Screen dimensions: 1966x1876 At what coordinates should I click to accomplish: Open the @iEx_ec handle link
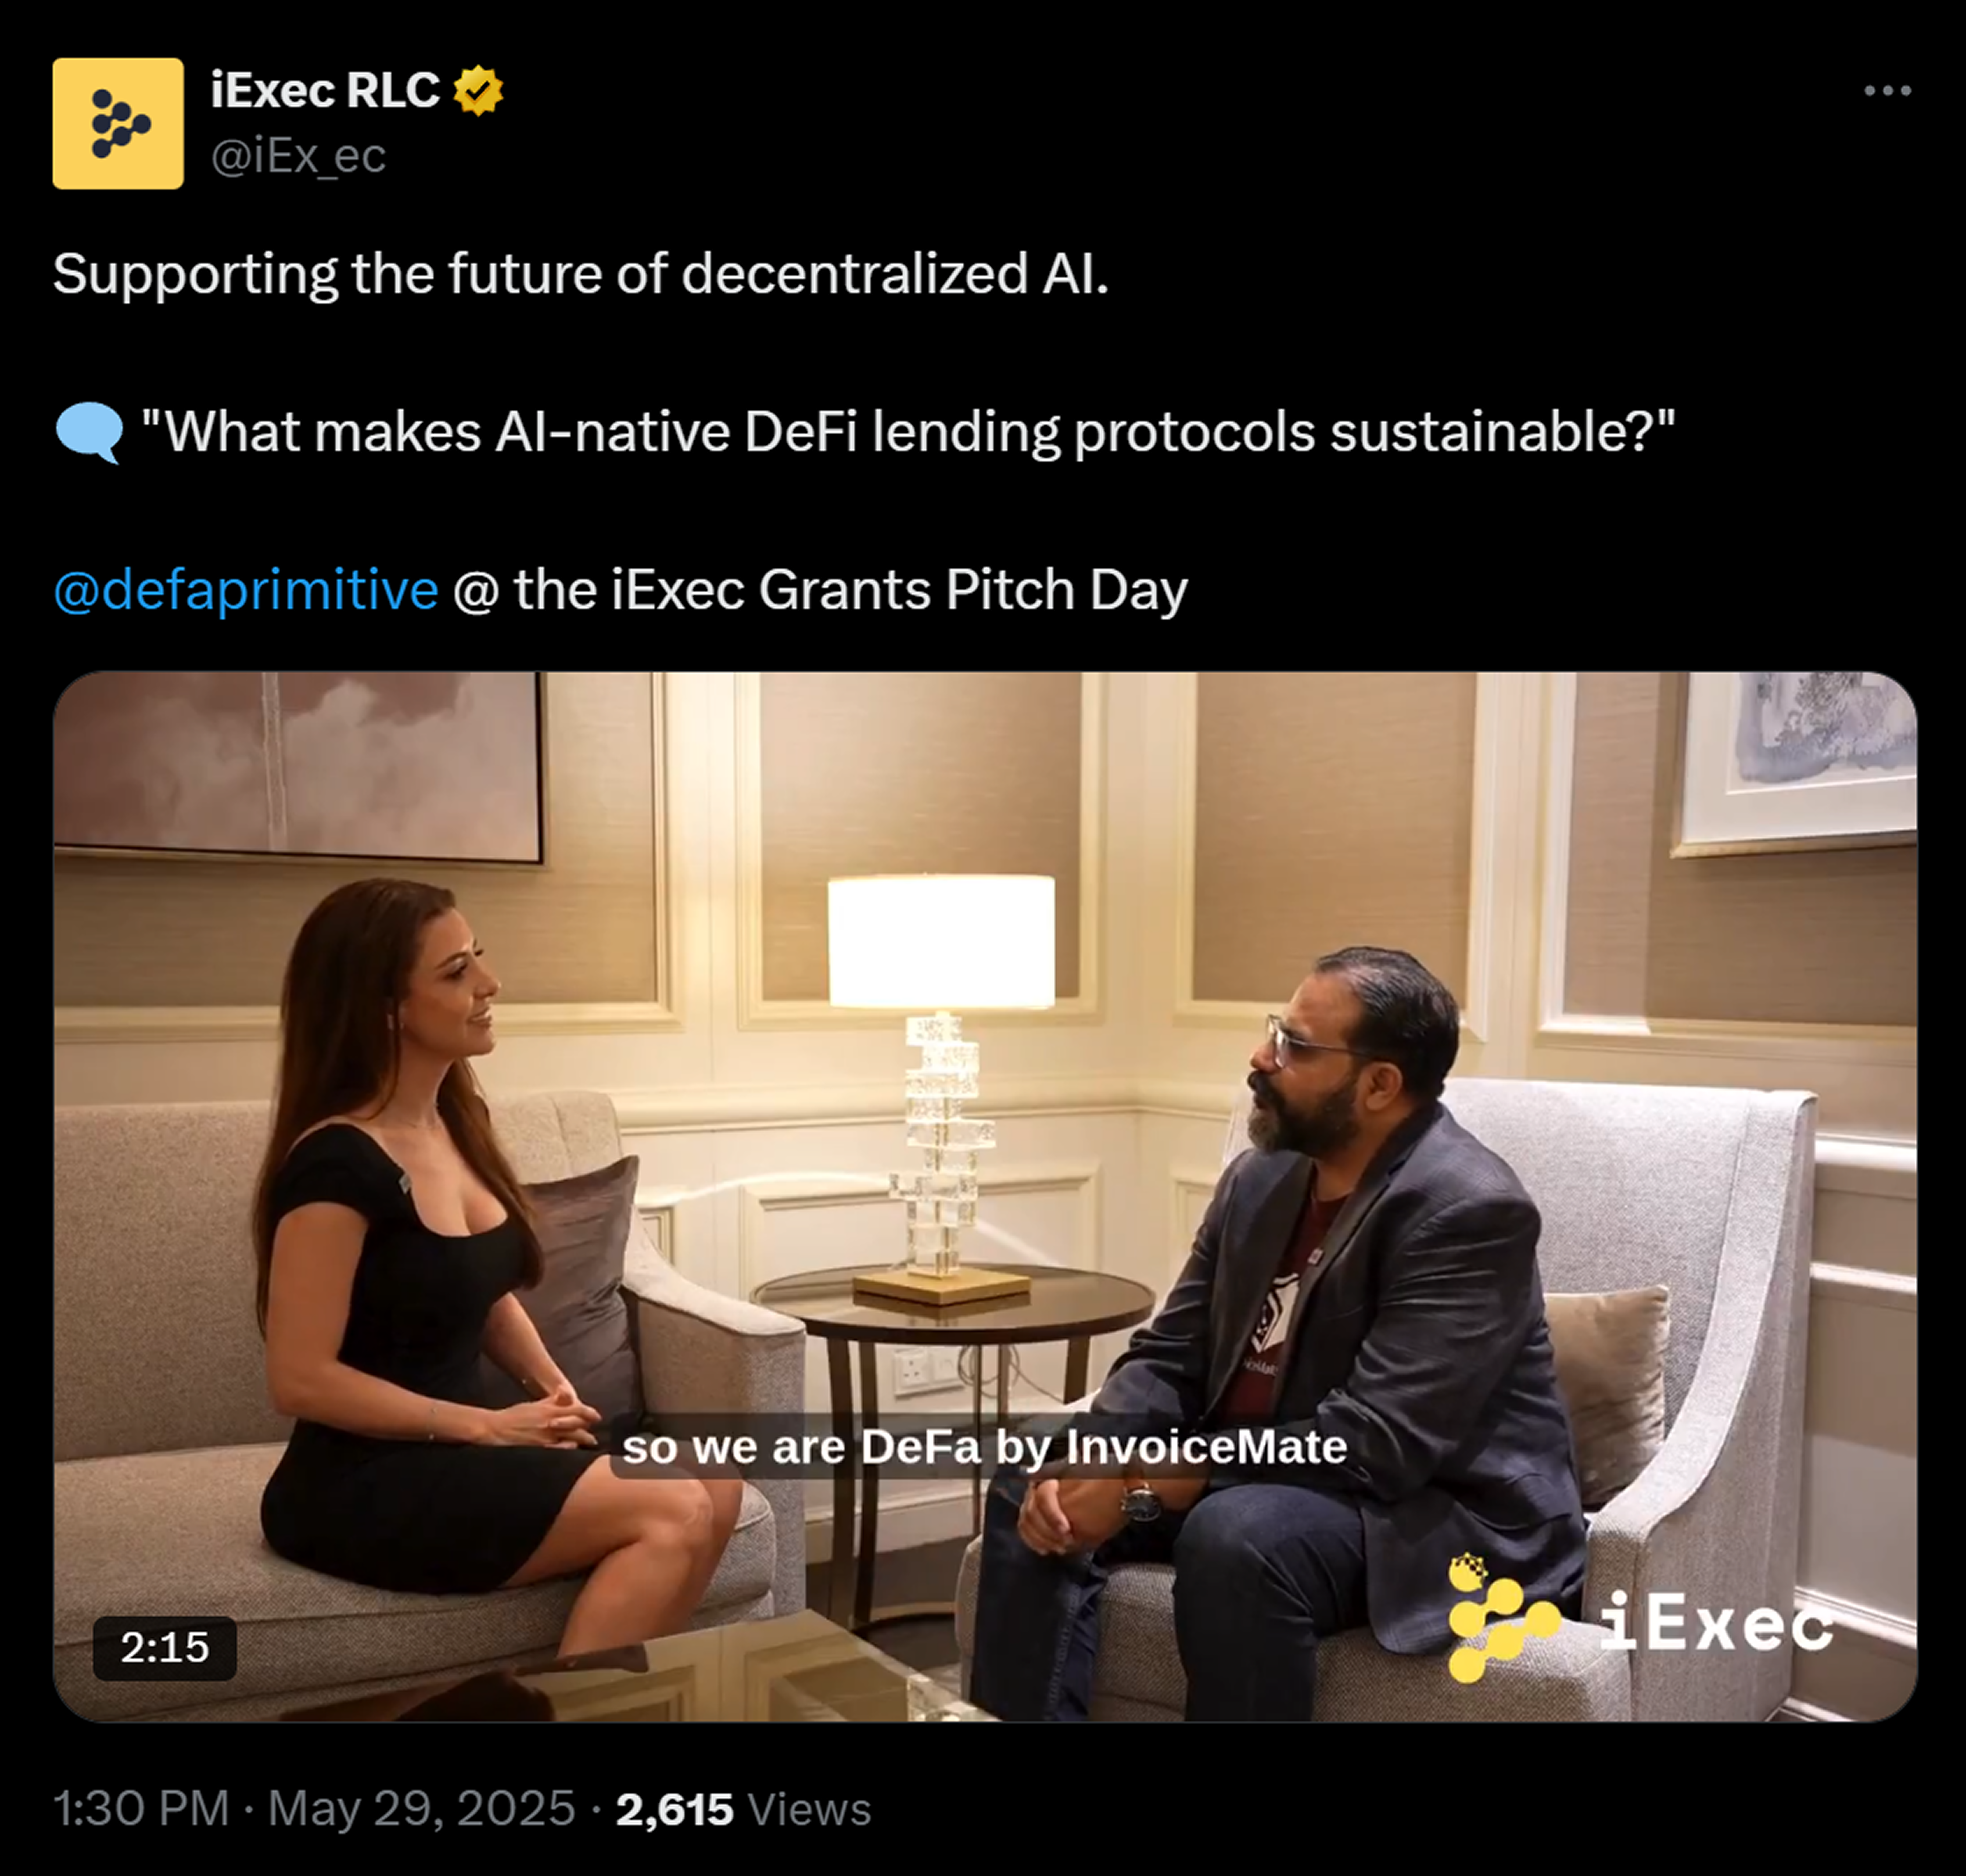click(x=298, y=156)
